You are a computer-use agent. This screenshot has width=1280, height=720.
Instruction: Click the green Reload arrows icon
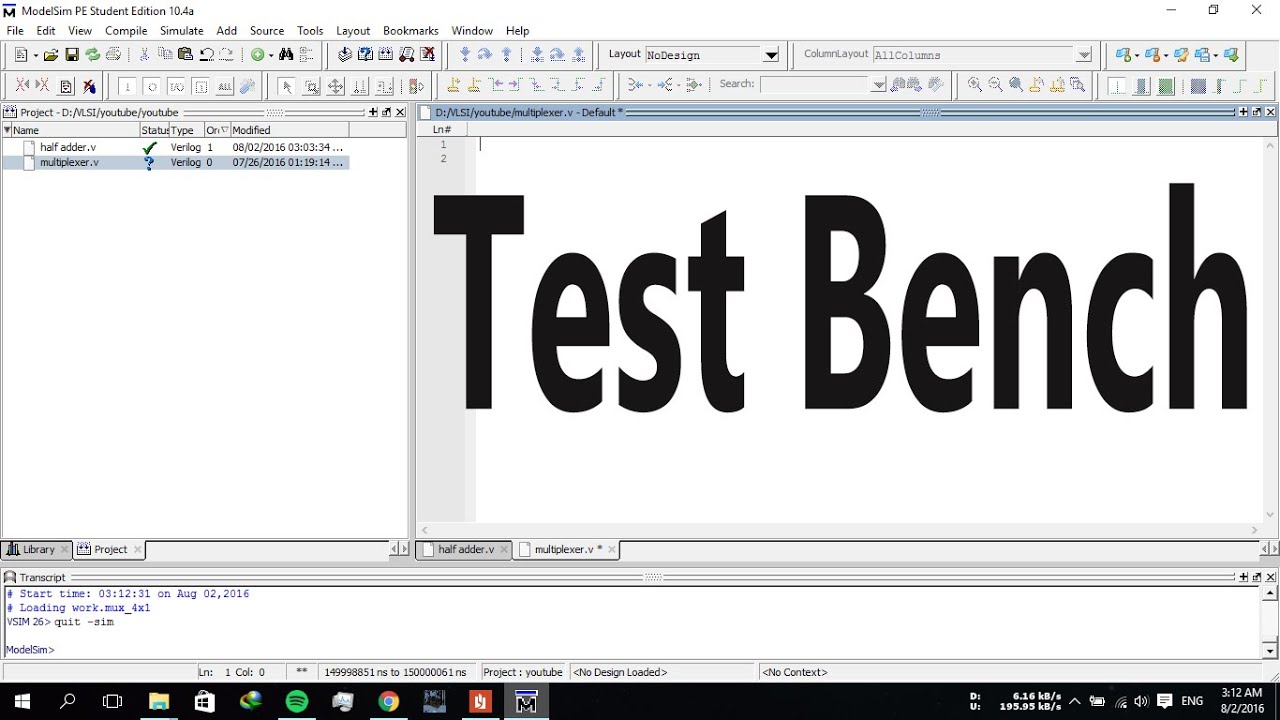click(93, 55)
